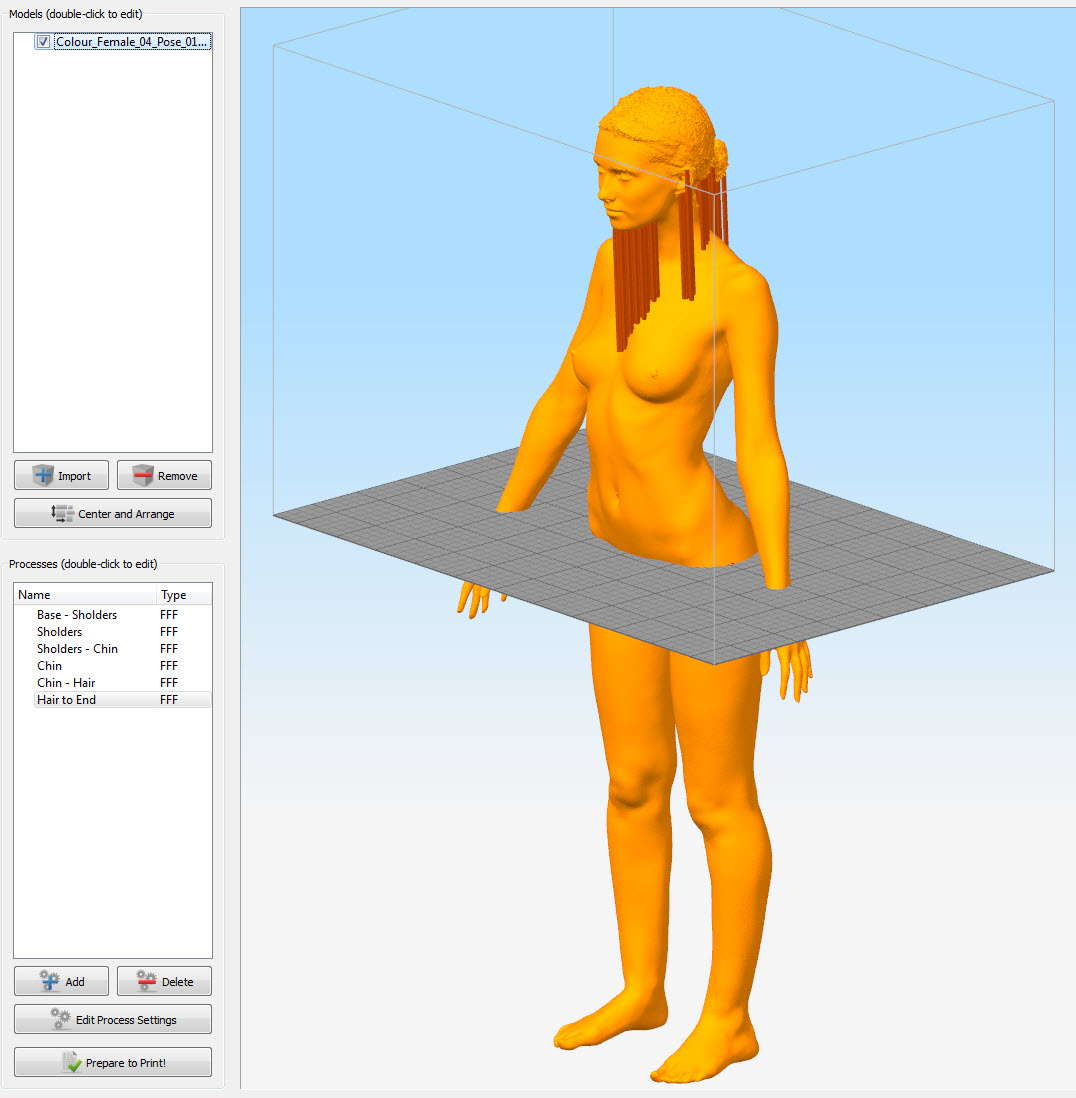Click the Type column header
1076x1098 pixels.
click(184, 595)
